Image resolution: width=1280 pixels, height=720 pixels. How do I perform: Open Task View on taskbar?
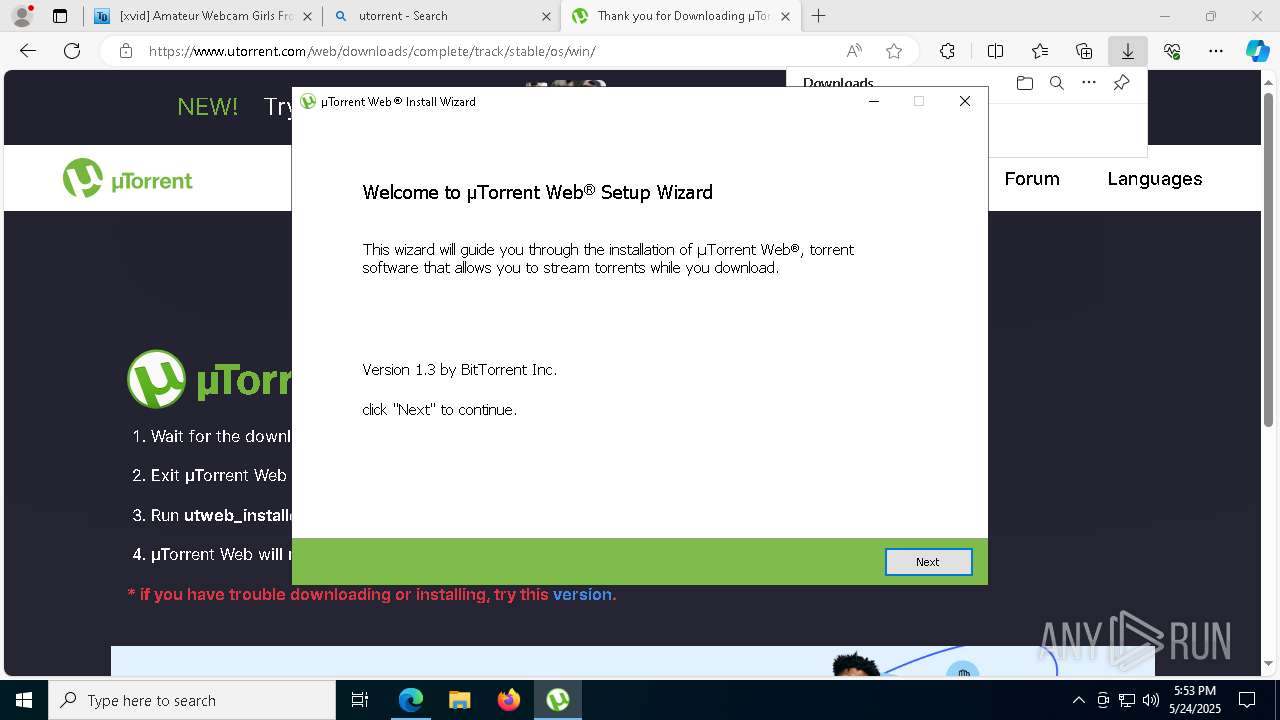click(360, 700)
